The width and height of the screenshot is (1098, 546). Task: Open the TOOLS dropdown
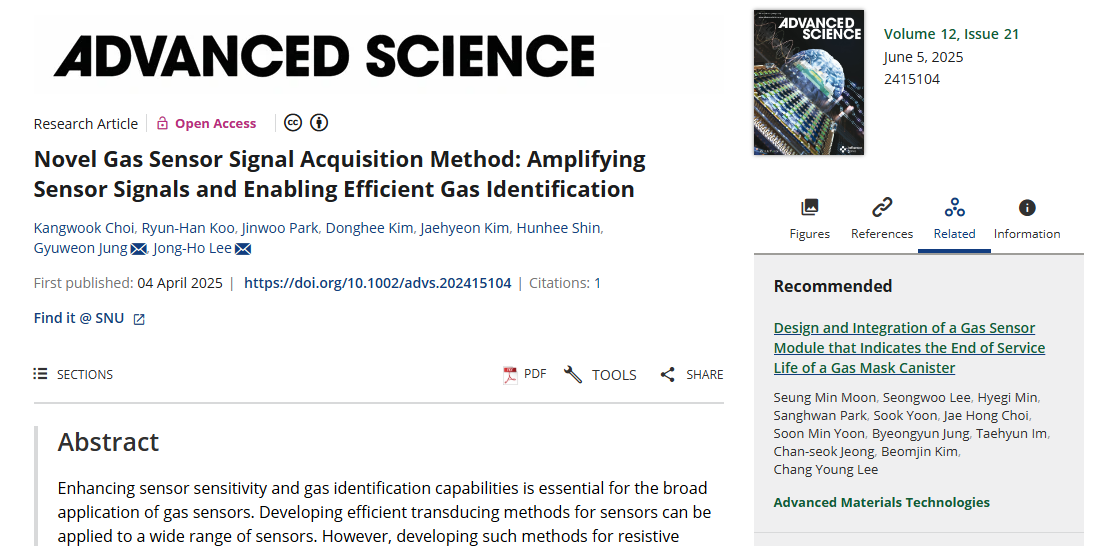point(600,375)
